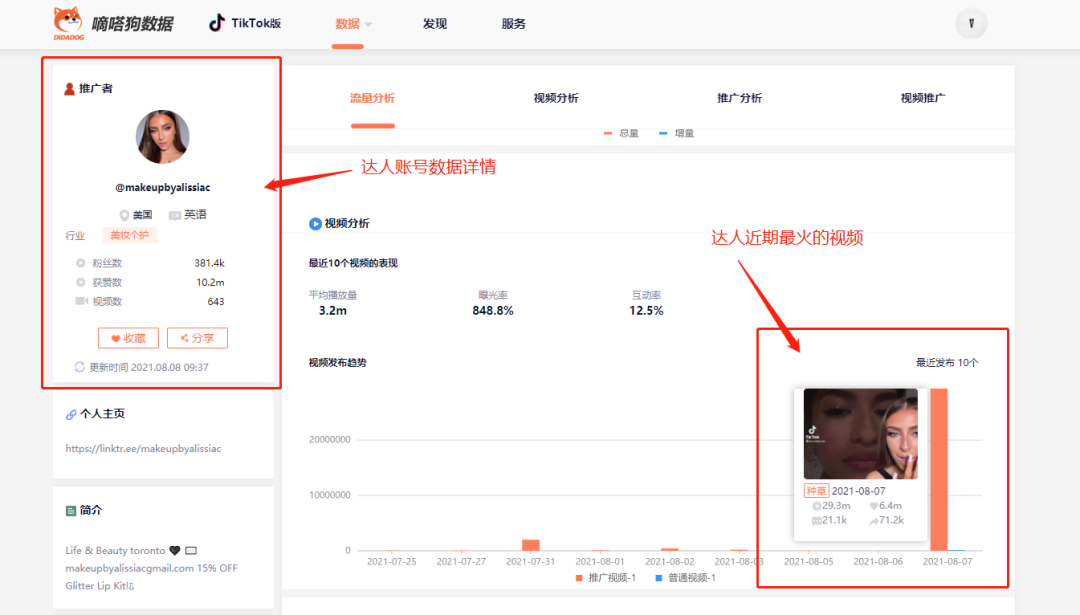1080x615 pixels.
Task: Click the location pin icon next to 美国
Action: 122,214
